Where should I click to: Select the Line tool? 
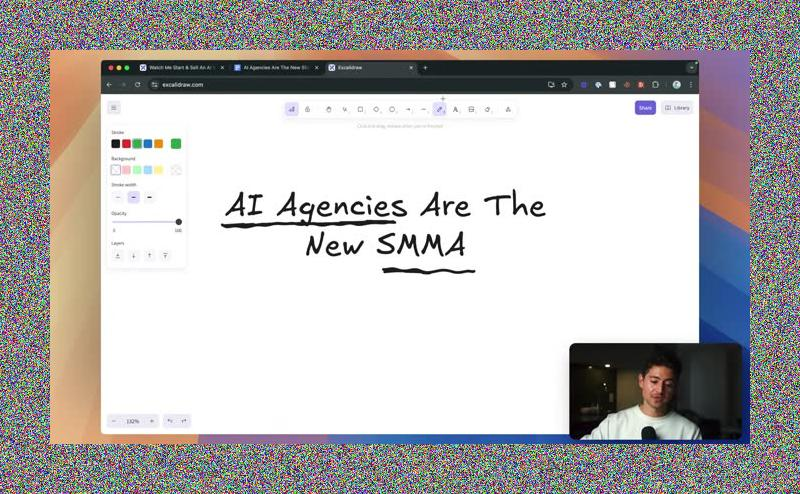pyautogui.click(x=423, y=109)
